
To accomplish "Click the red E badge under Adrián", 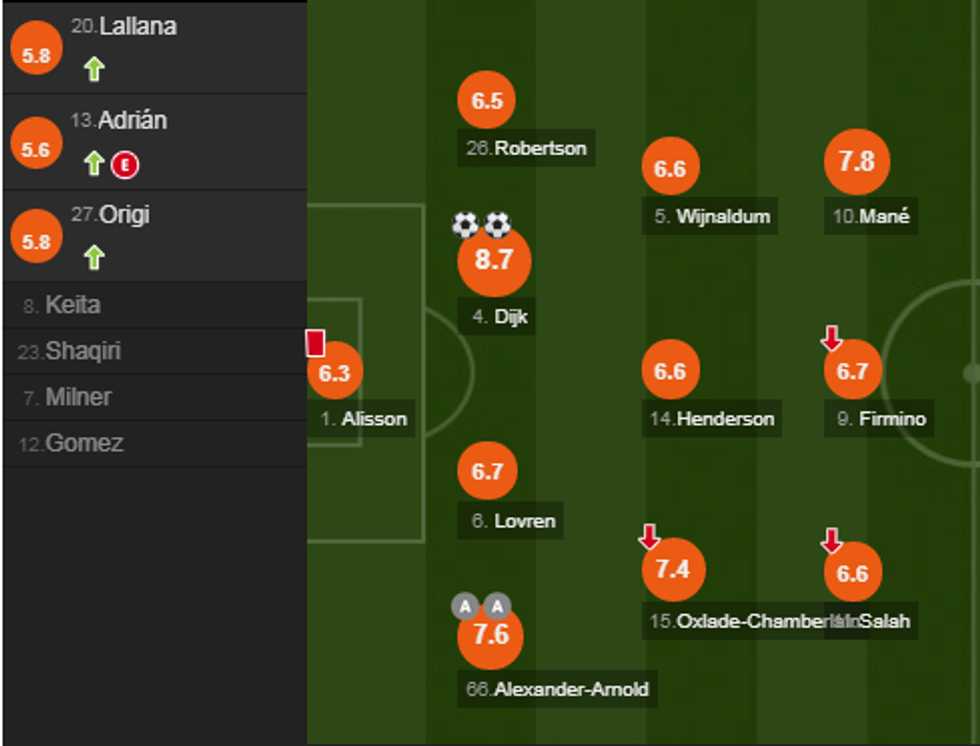I will [124, 164].
